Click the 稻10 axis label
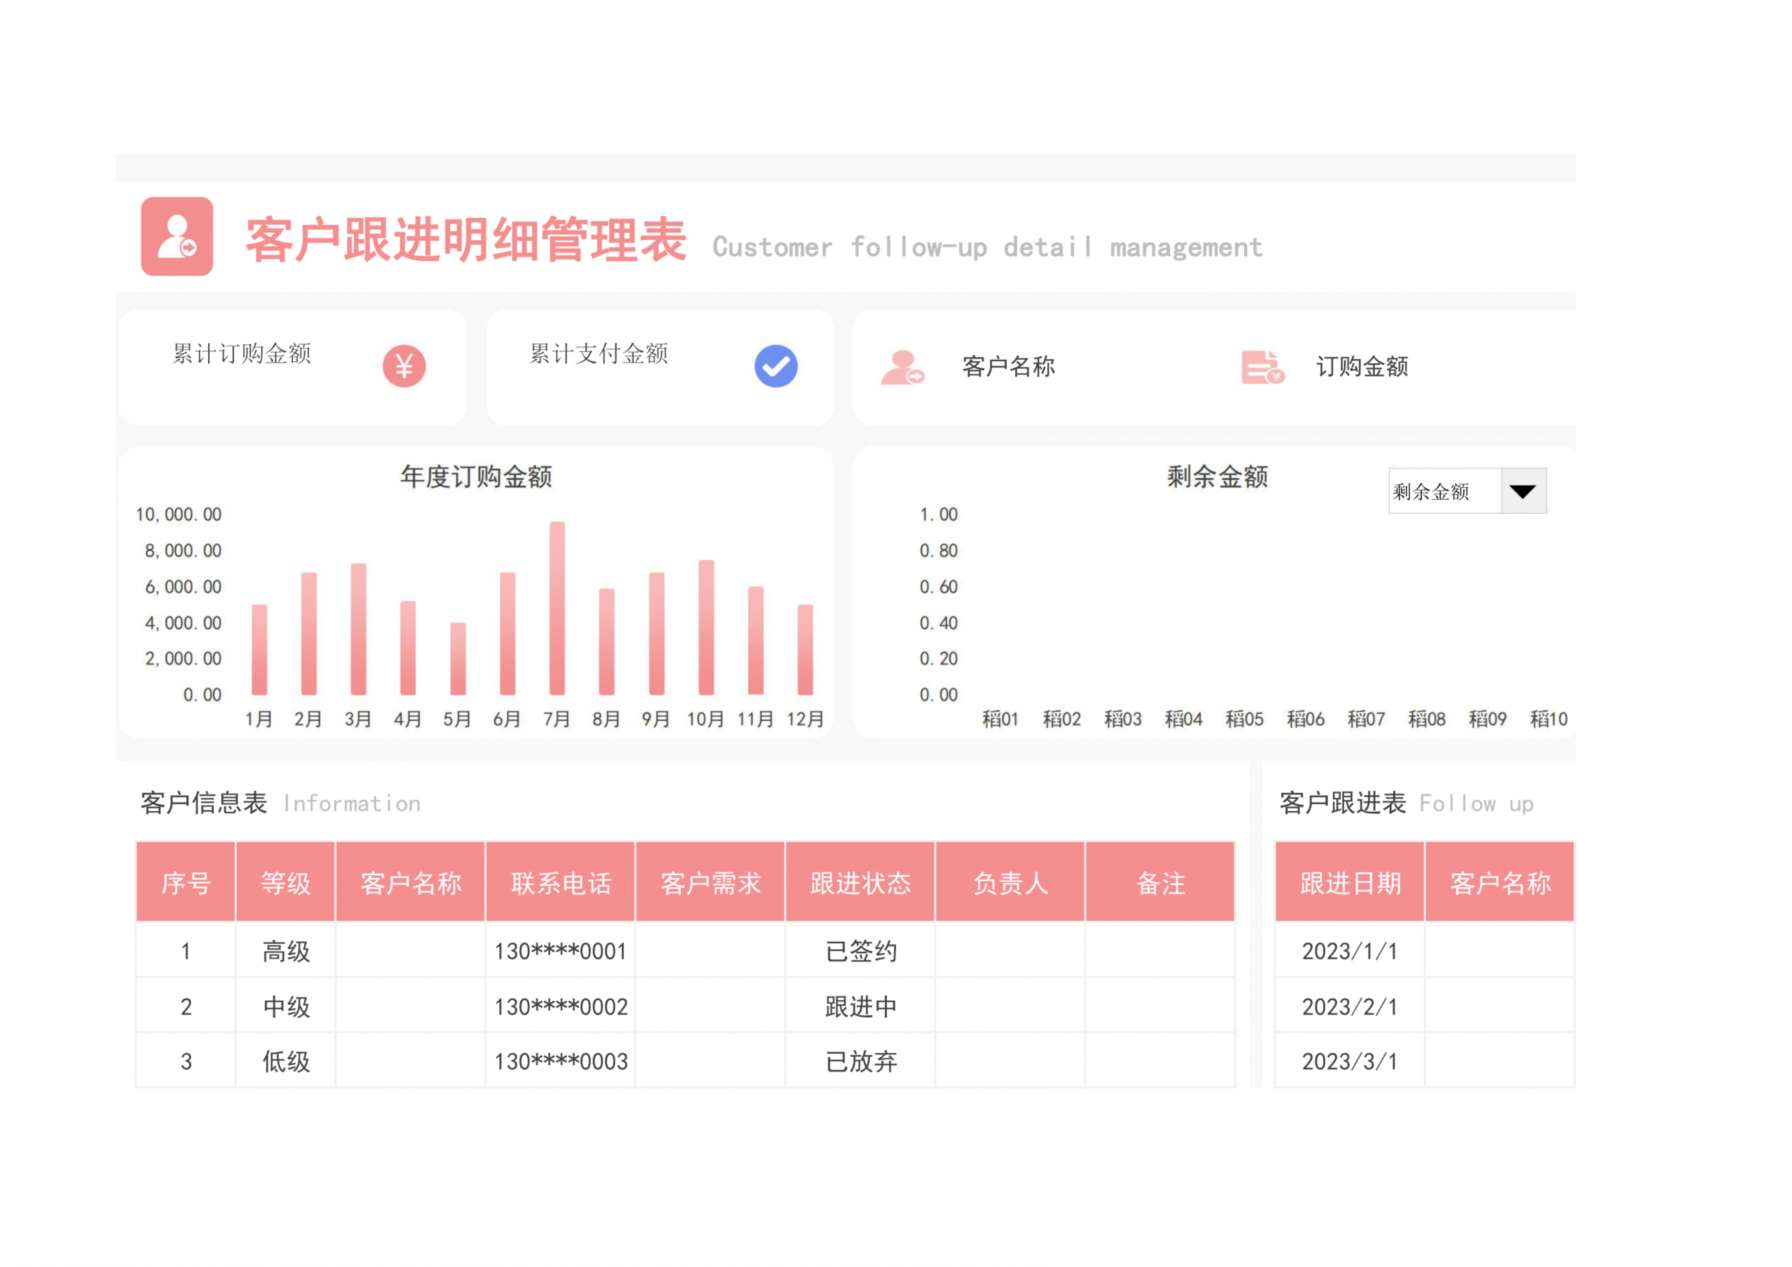The height and width of the screenshot is (1267, 1792). pos(1549,718)
